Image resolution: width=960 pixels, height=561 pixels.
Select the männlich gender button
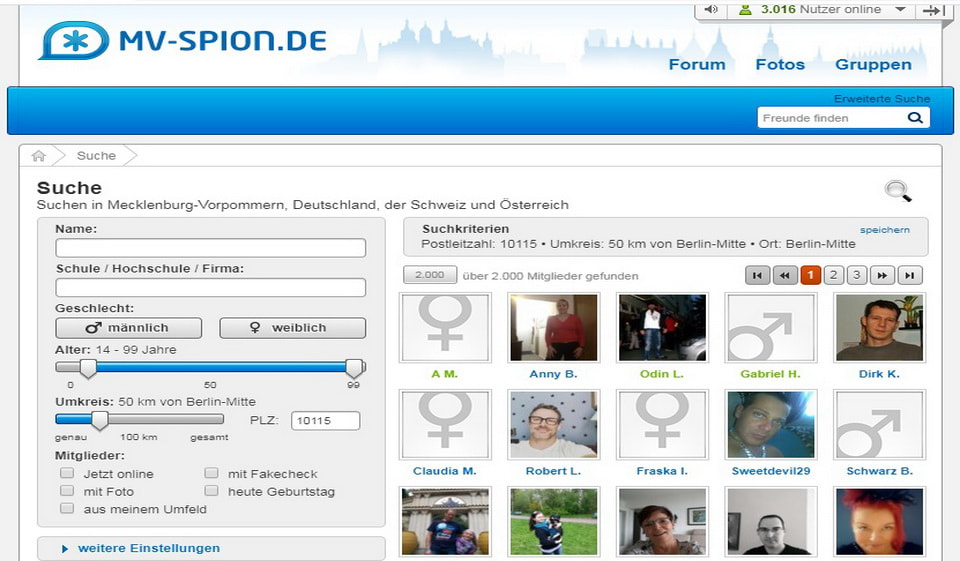pos(128,328)
